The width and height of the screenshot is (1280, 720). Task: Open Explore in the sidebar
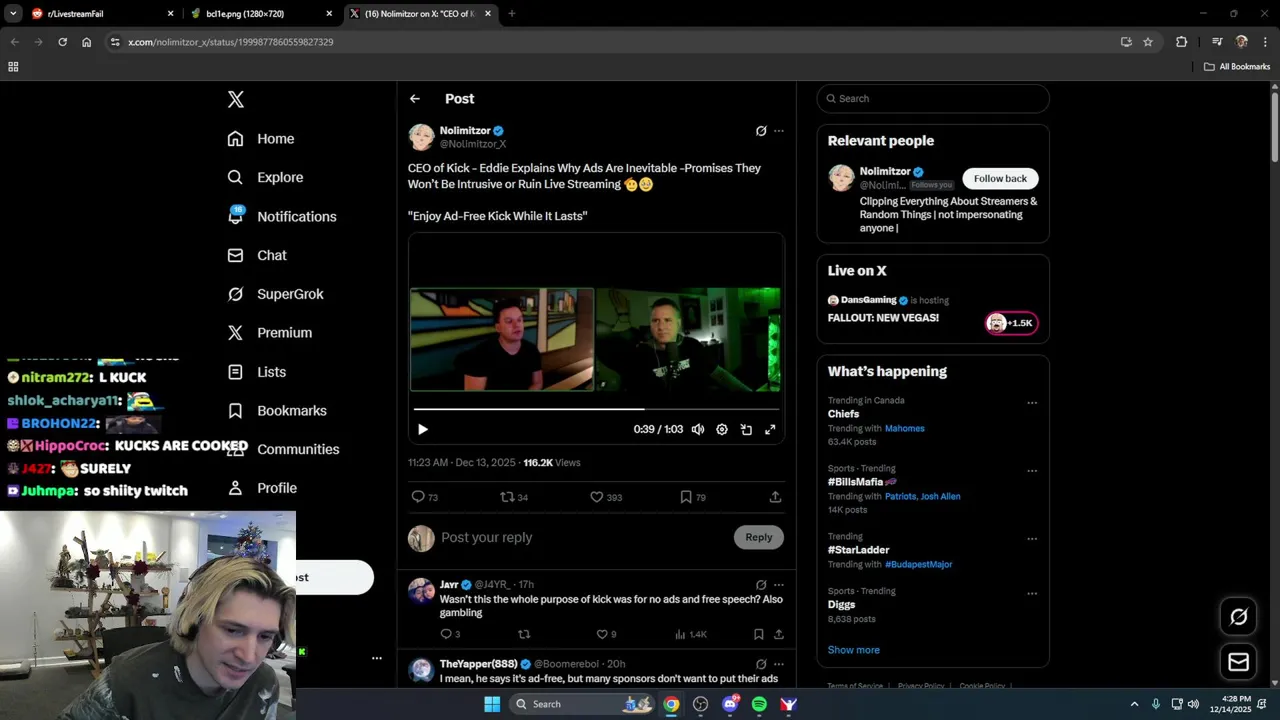pos(265,177)
